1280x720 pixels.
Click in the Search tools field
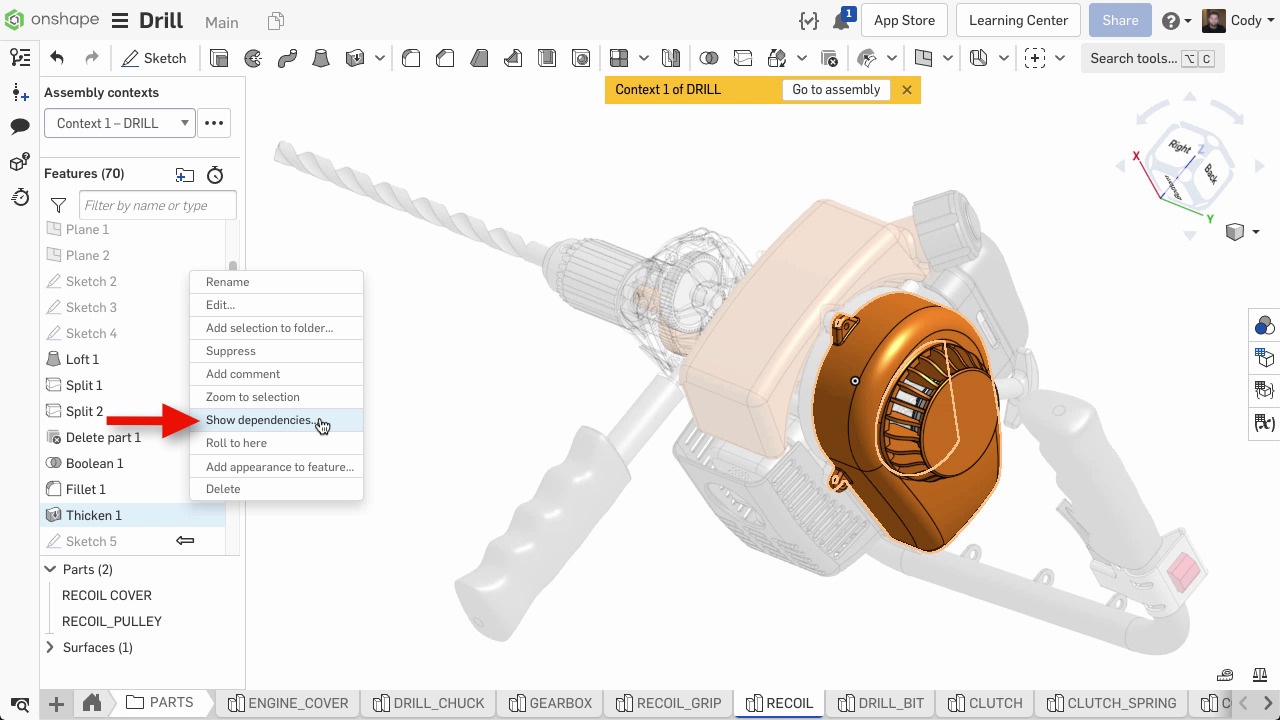click(1152, 58)
